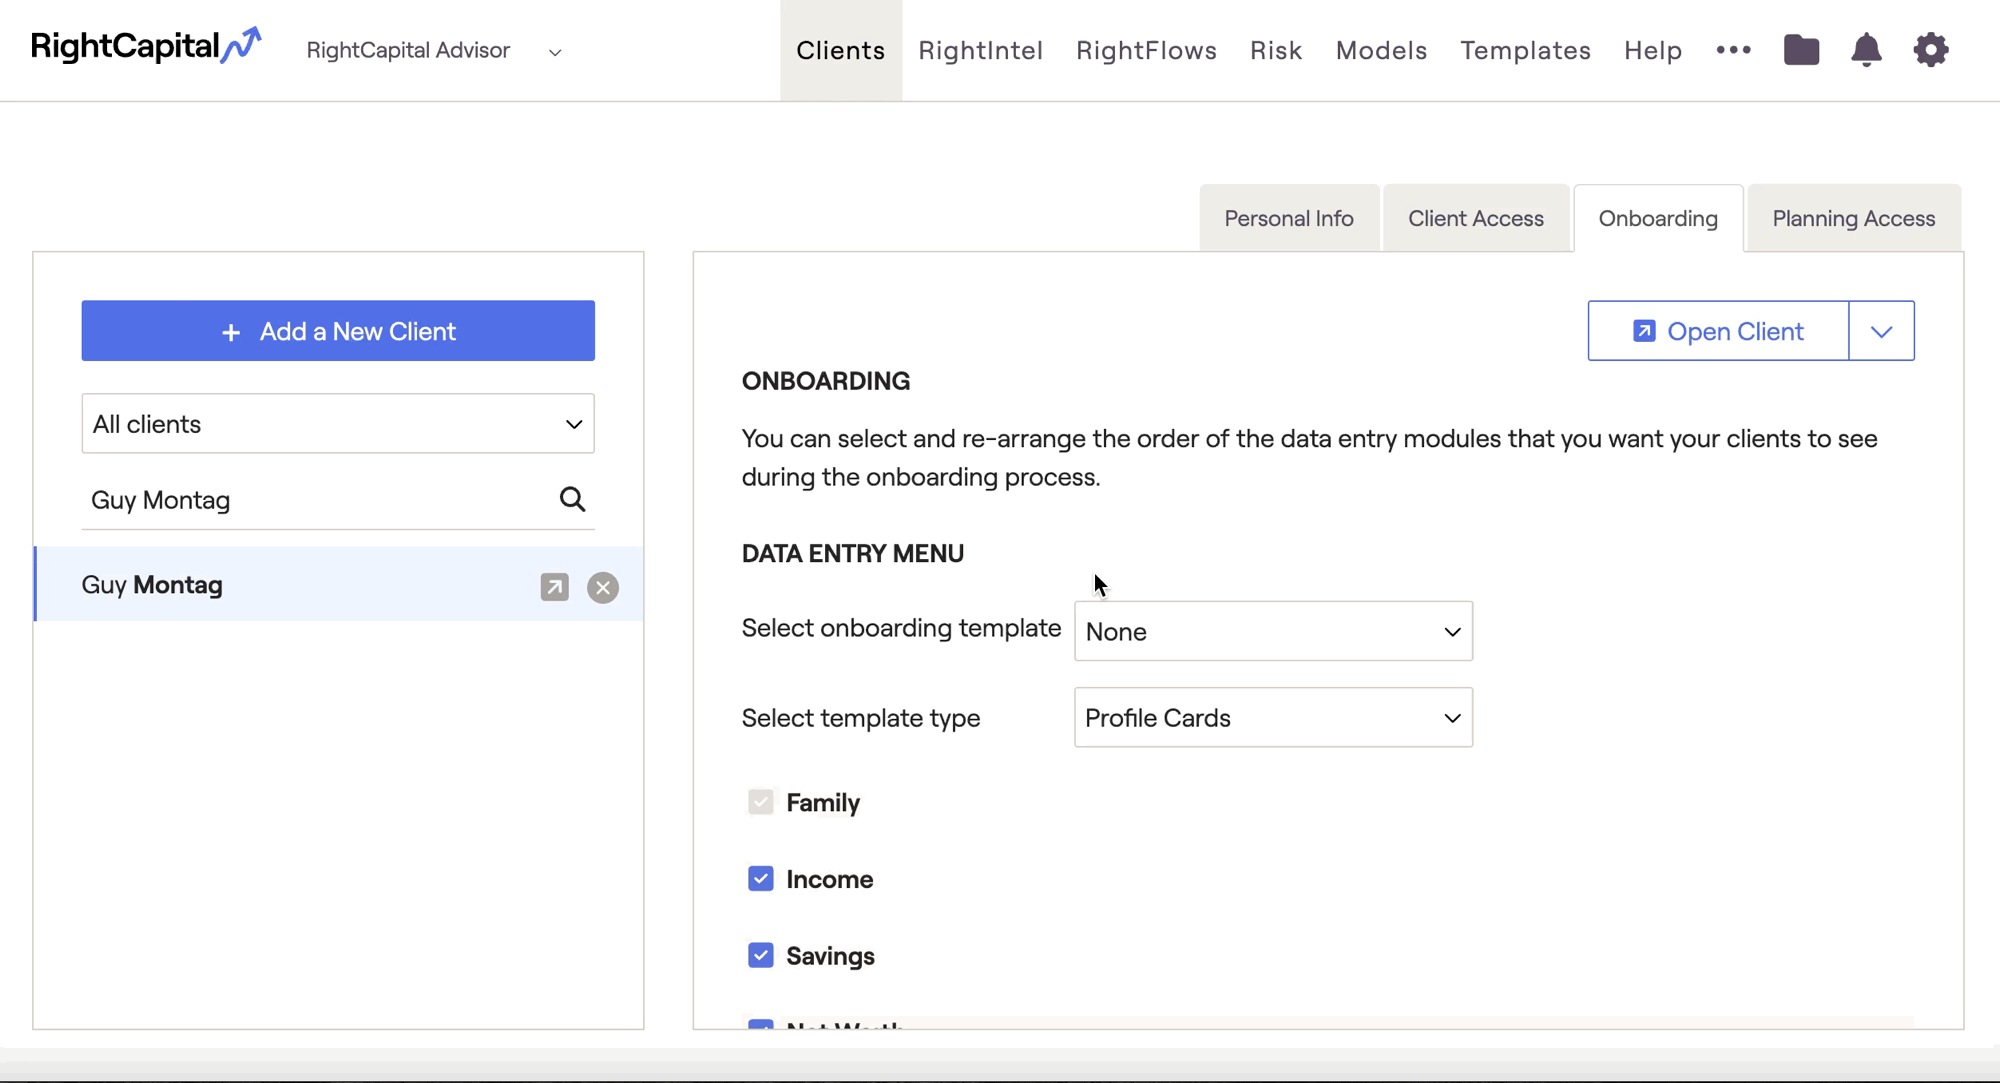Switch to the Client Access tab
The image size is (2000, 1083).
pyautogui.click(x=1476, y=218)
